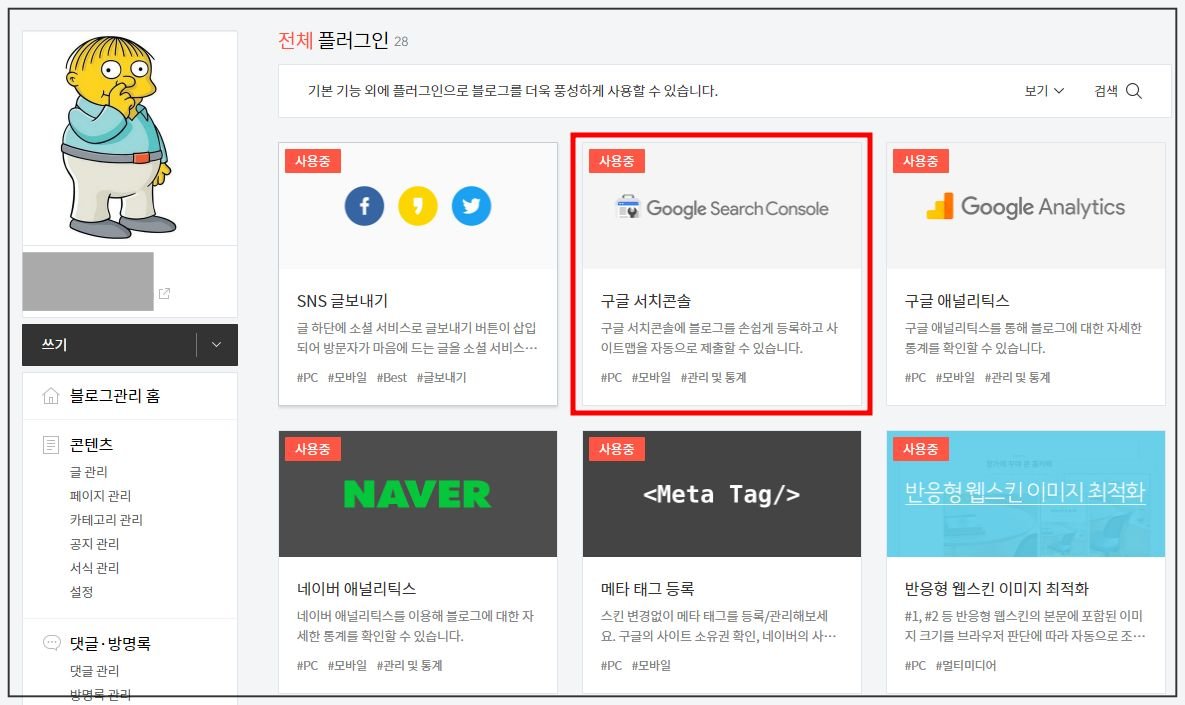The image size is (1185, 705).
Task: Click 사용중 badge on 반응형 웹스킨 card
Action: pos(920,449)
